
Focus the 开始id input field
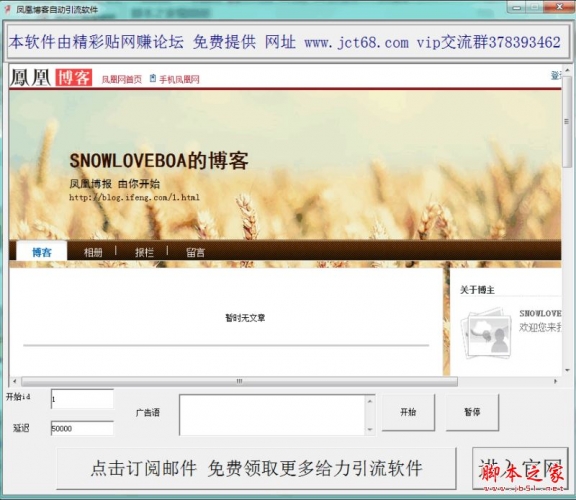(x=82, y=399)
